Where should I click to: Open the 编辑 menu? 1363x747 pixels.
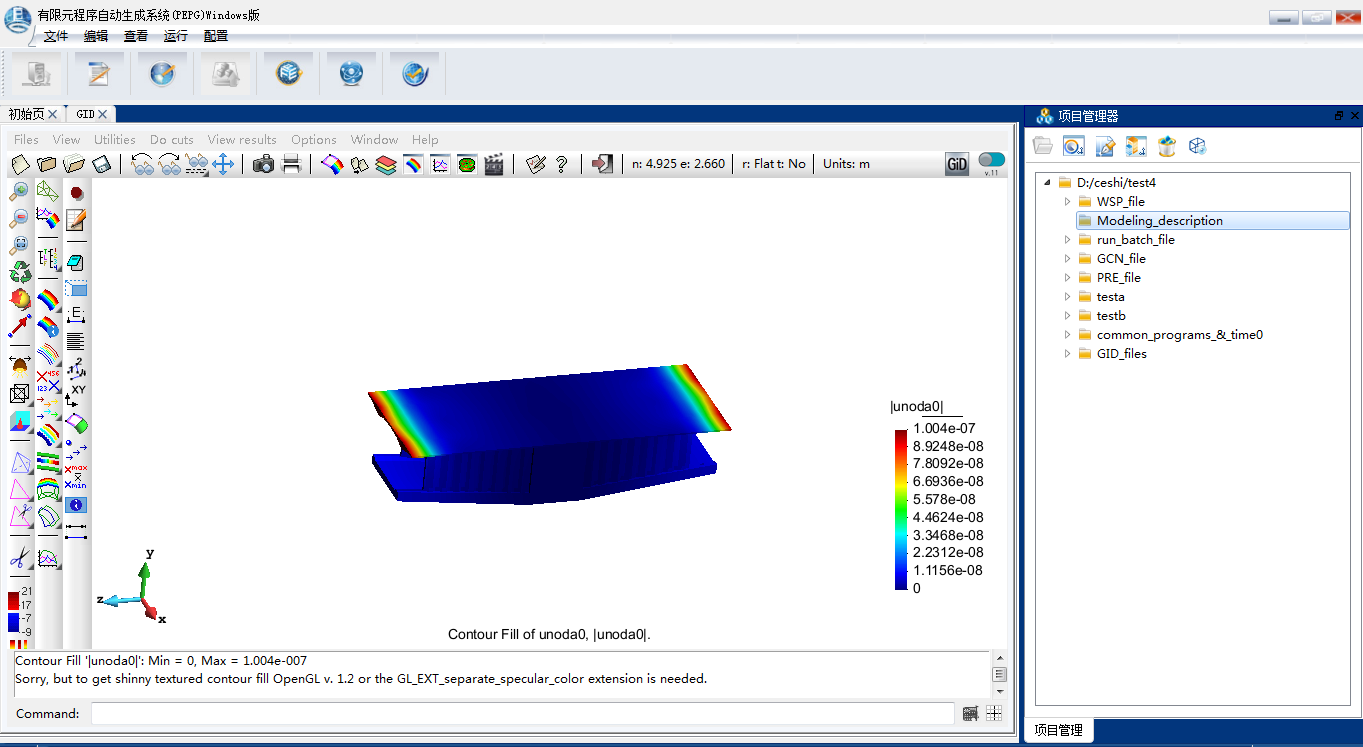pos(96,36)
